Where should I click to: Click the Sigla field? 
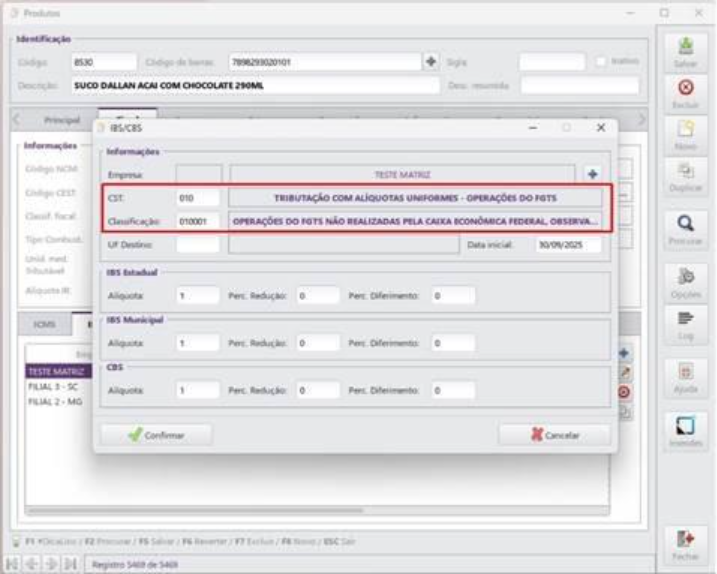coord(552,62)
